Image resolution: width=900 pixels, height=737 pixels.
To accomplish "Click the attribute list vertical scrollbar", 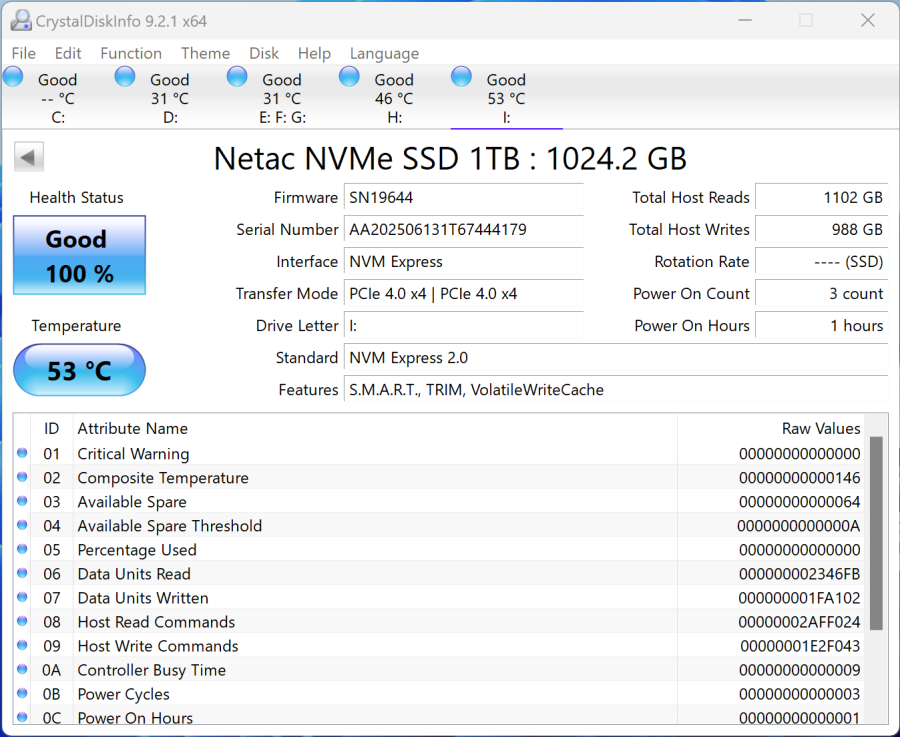I will tap(876, 533).
